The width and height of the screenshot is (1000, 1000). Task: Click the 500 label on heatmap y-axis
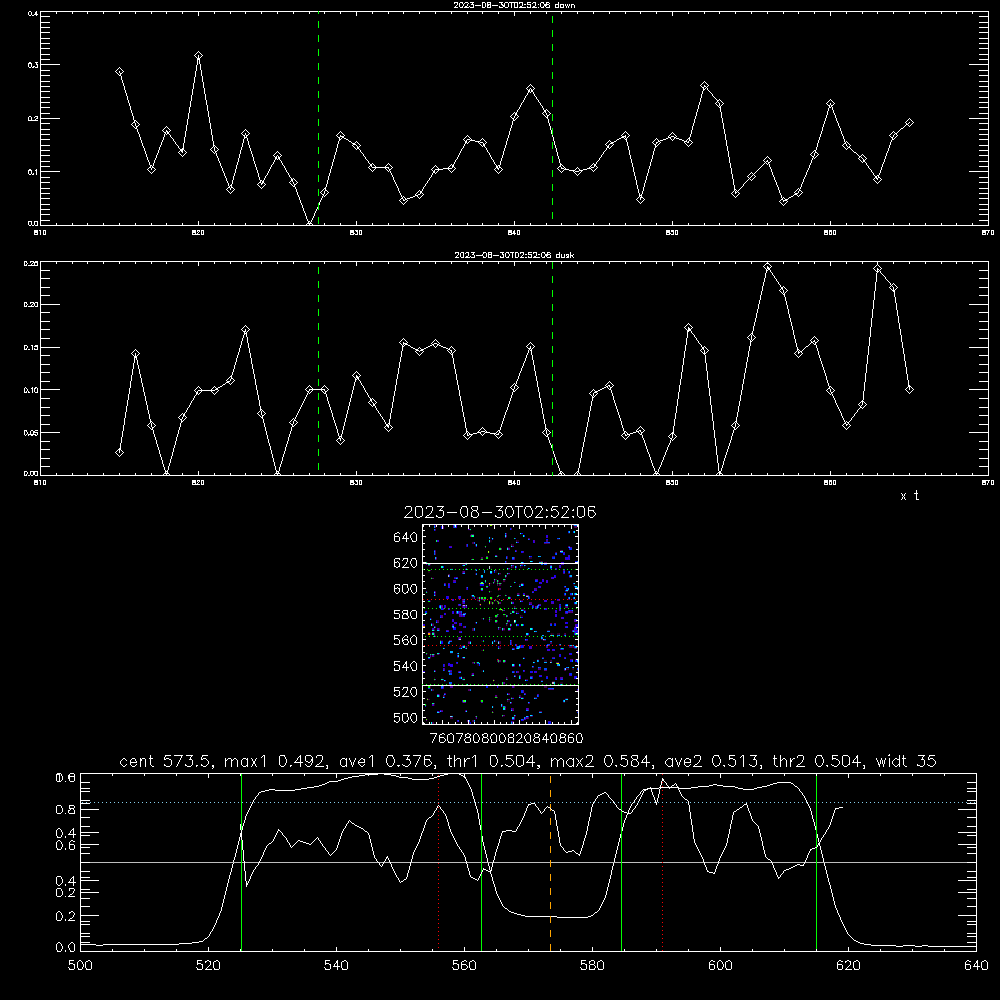pos(405,717)
